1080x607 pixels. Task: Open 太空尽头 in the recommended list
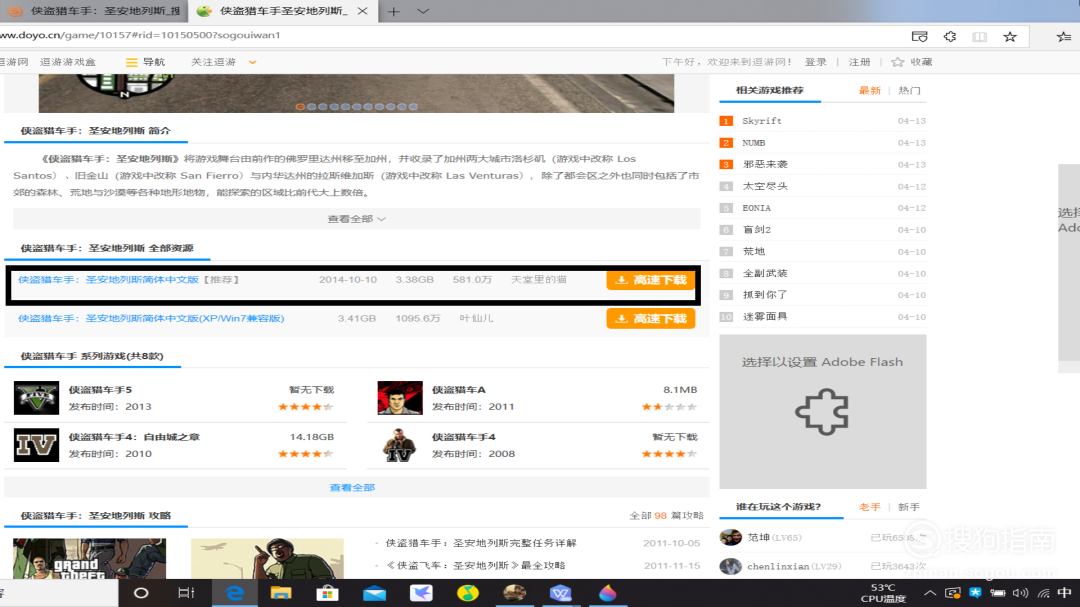pyautogui.click(x=765, y=186)
